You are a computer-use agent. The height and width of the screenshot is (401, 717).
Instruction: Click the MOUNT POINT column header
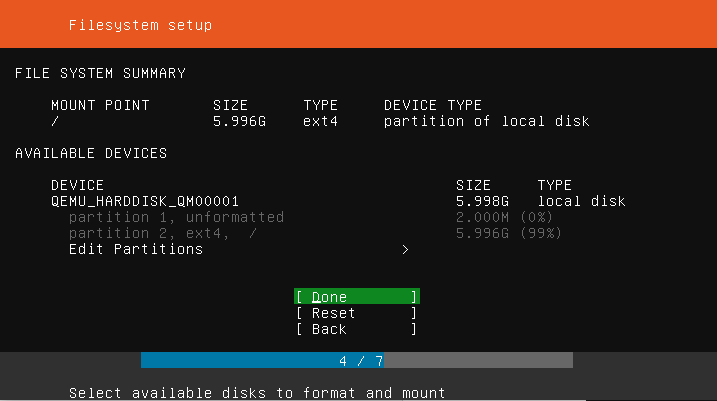click(100, 105)
